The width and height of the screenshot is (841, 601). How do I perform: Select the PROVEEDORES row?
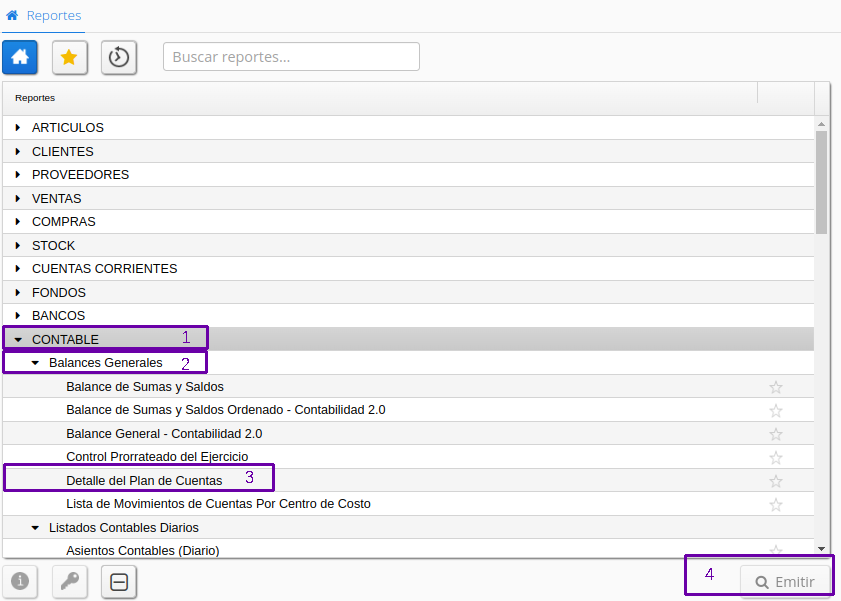(408, 175)
